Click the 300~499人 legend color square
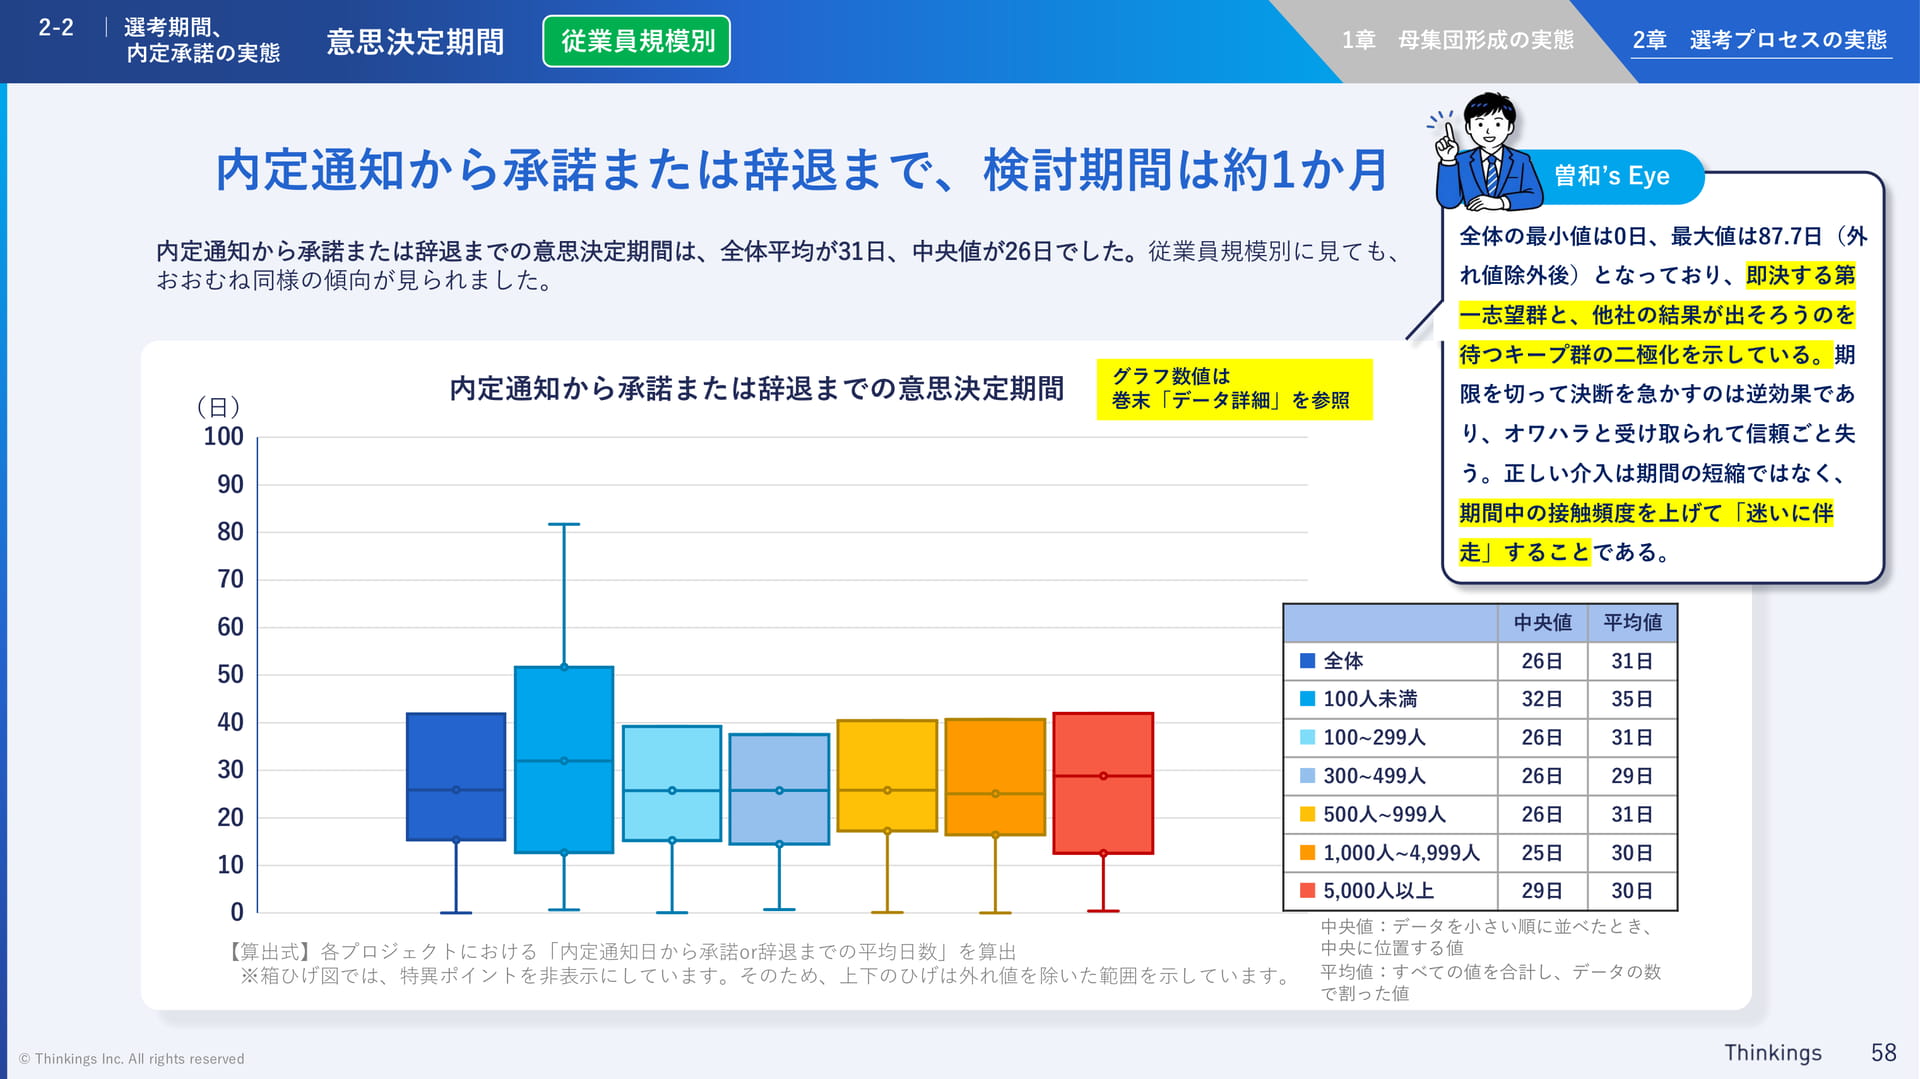 1306,776
